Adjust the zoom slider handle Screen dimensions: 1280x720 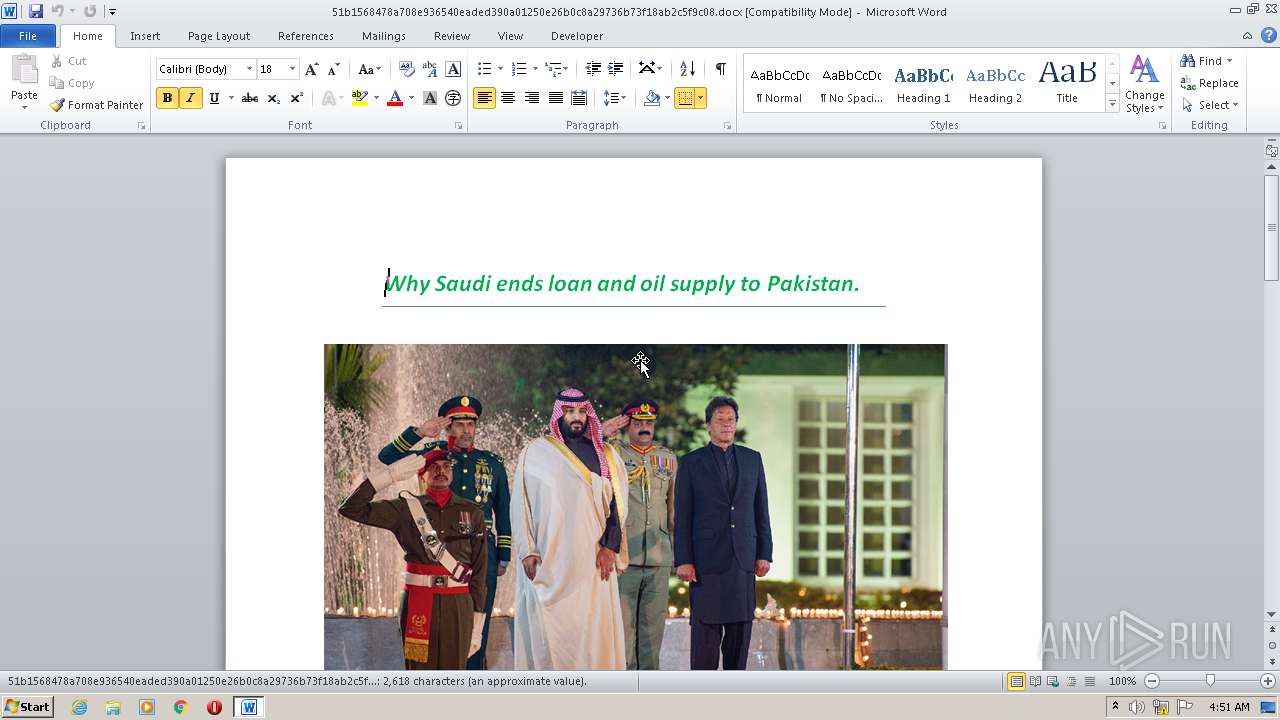(1210, 681)
